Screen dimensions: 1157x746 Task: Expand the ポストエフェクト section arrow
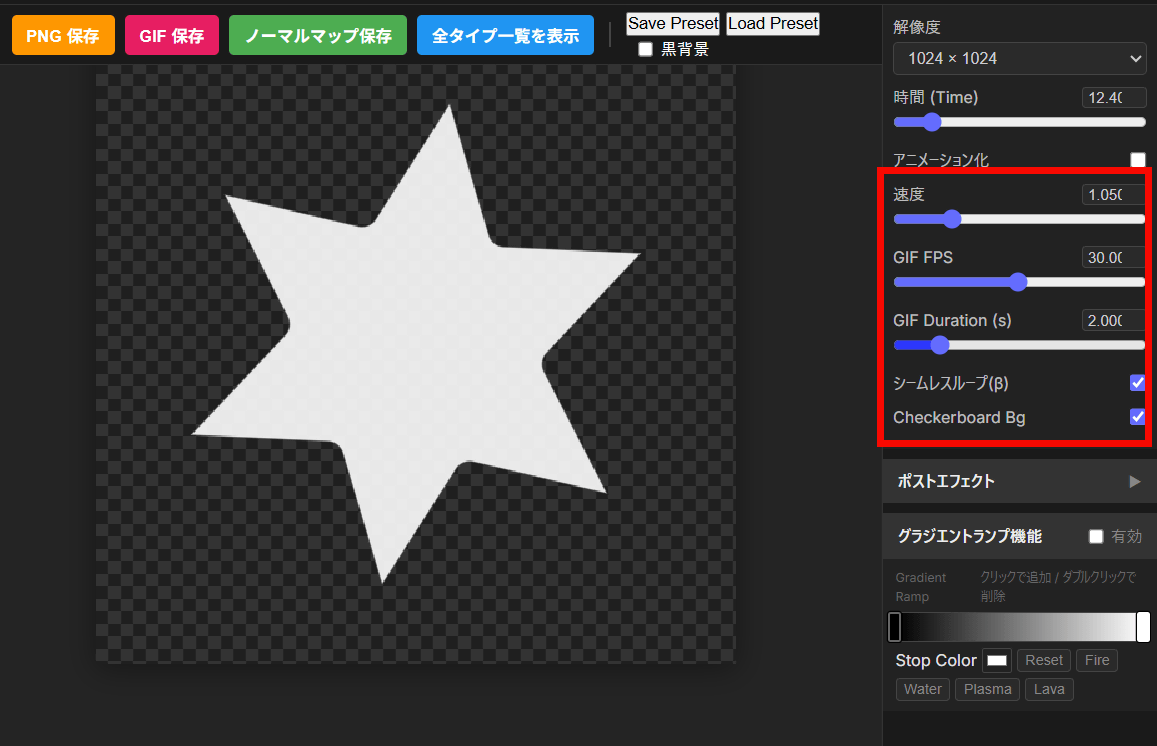coord(1134,481)
